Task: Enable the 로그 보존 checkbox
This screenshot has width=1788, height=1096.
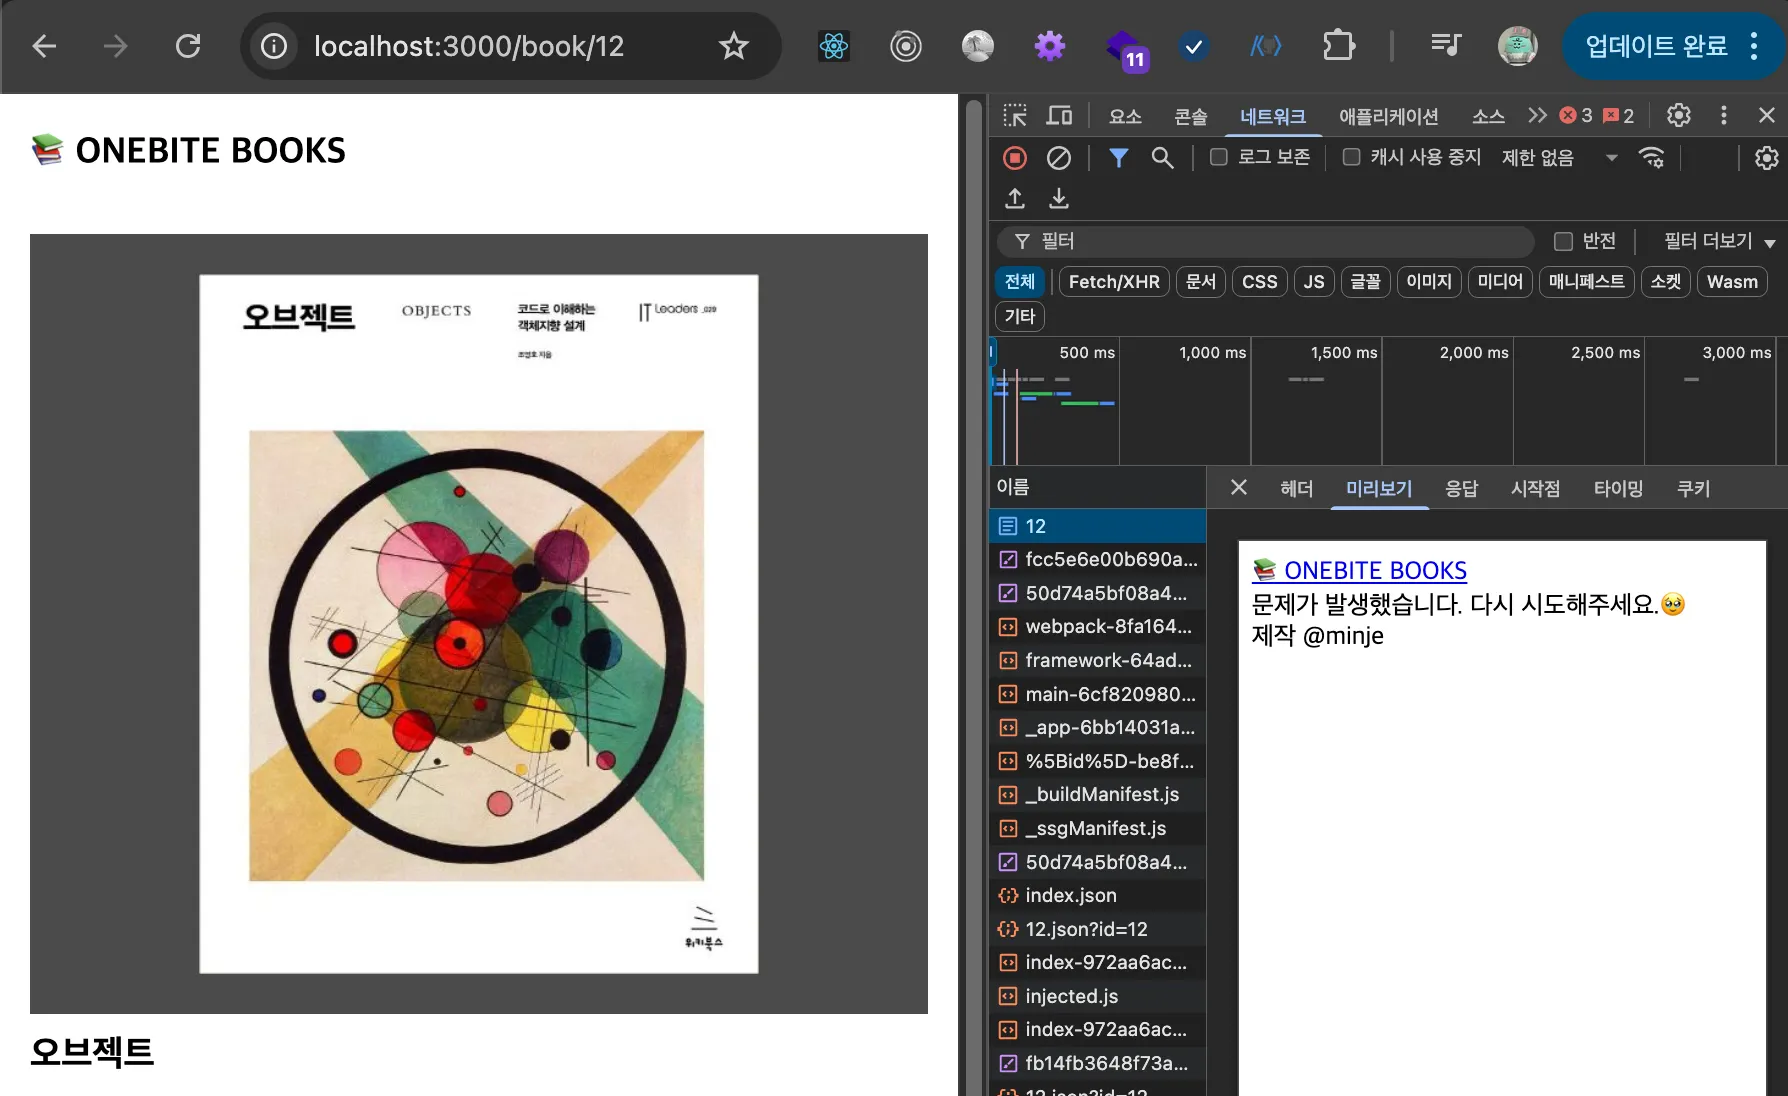Action: pyautogui.click(x=1219, y=157)
